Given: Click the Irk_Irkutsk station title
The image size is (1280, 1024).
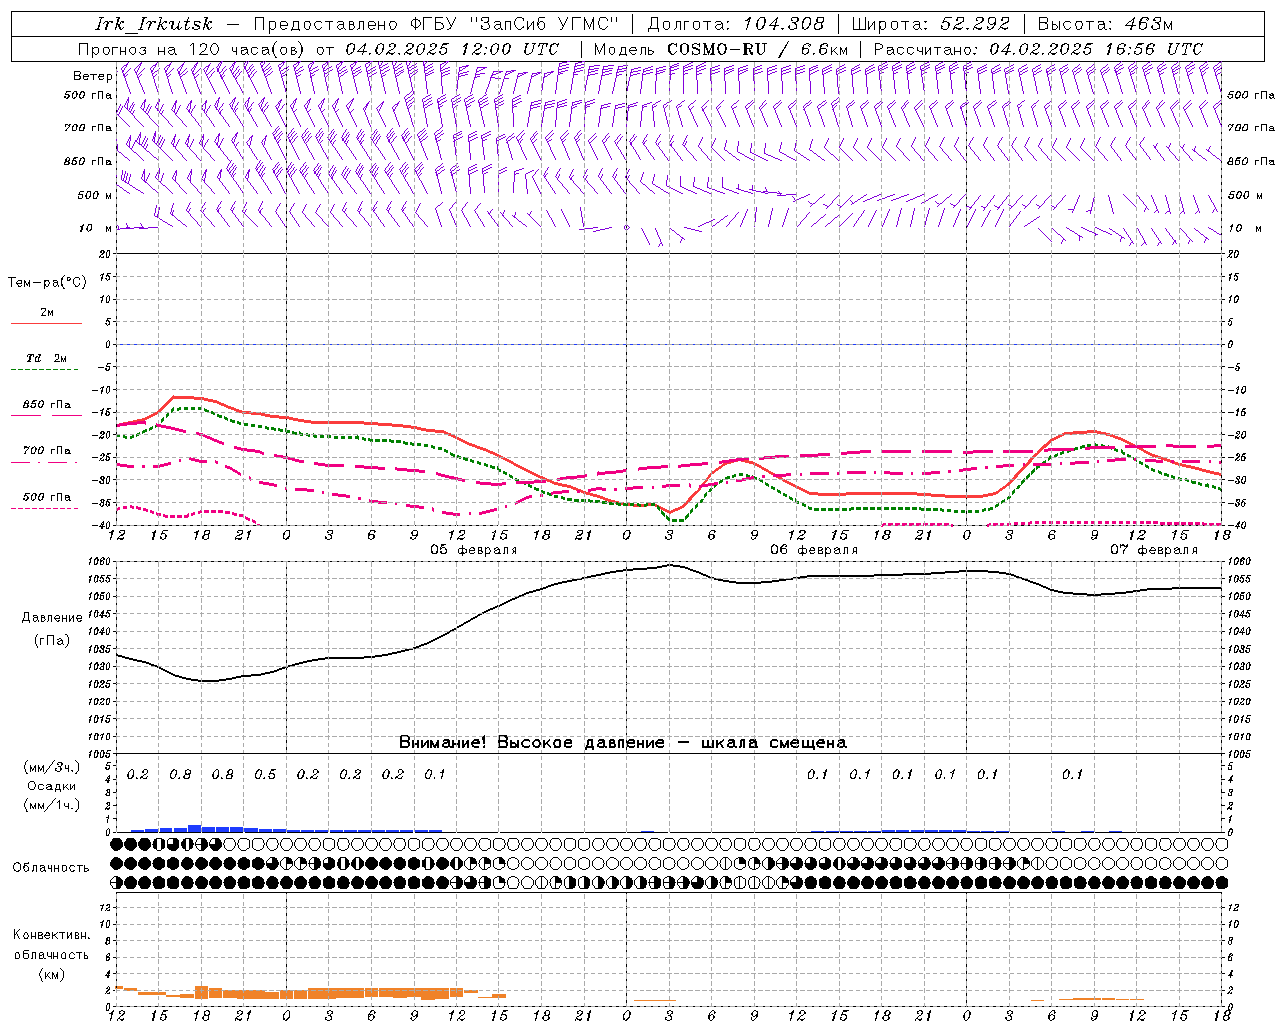Looking at the screenshot, I should click(153, 24).
